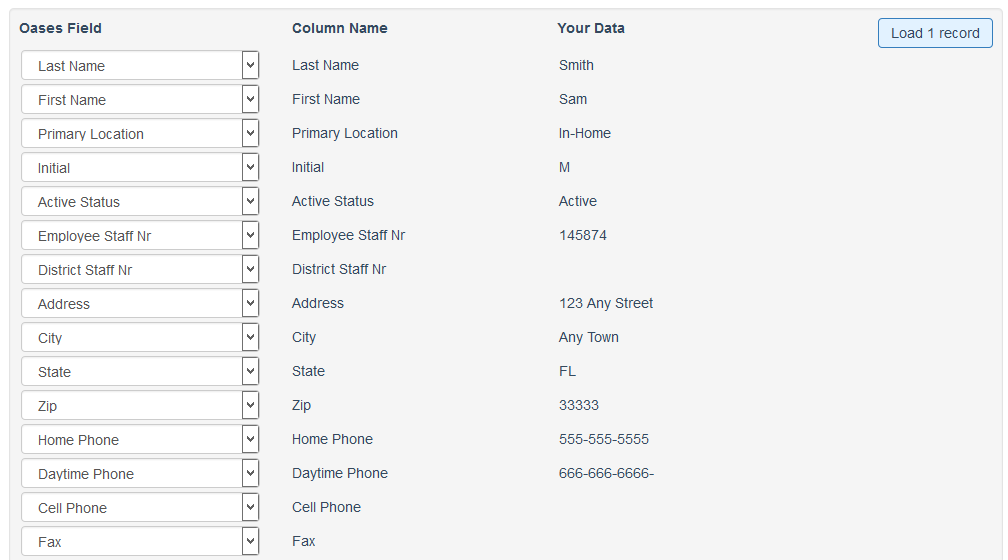Open the State field dropdown
The width and height of the screenshot is (1008, 560).
(x=140, y=372)
